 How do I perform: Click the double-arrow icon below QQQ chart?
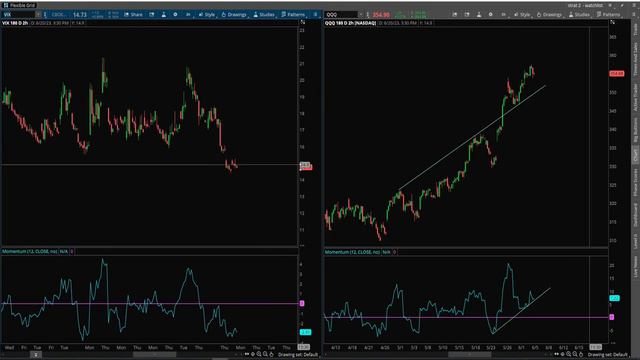[556, 354]
